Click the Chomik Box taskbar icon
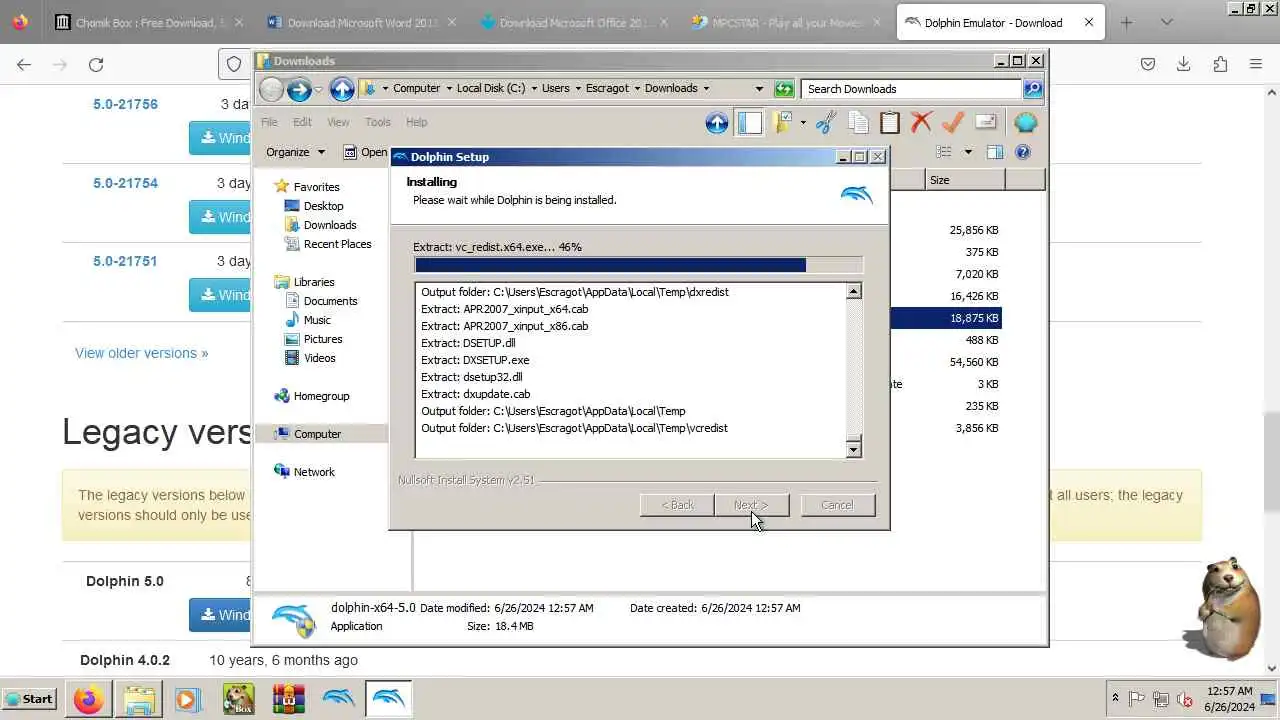1280x720 pixels. (238, 699)
